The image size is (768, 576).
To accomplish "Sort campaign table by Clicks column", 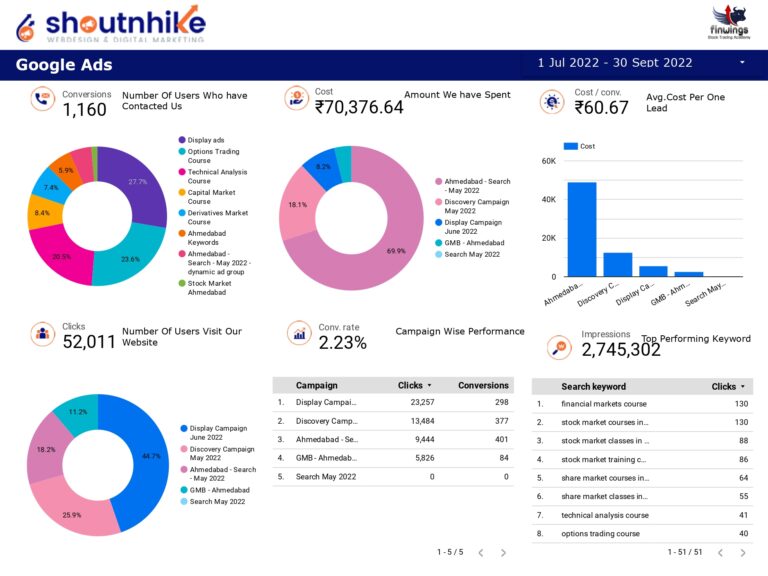I will (x=414, y=385).
